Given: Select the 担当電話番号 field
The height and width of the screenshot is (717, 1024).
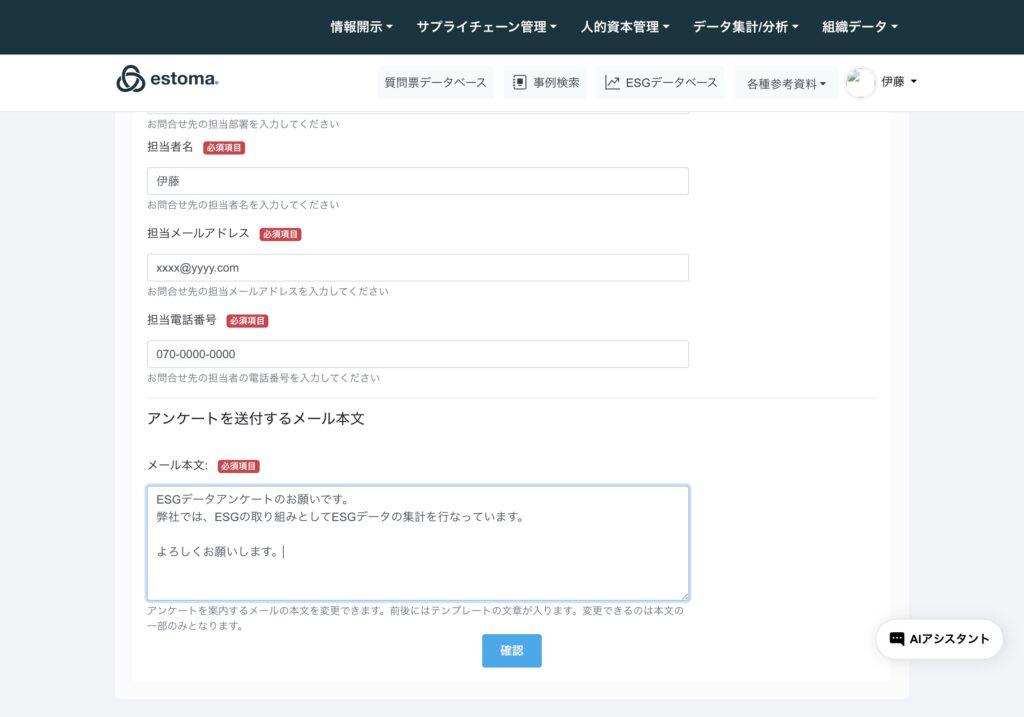Looking at the screenshot, I should tap(417, 354).
